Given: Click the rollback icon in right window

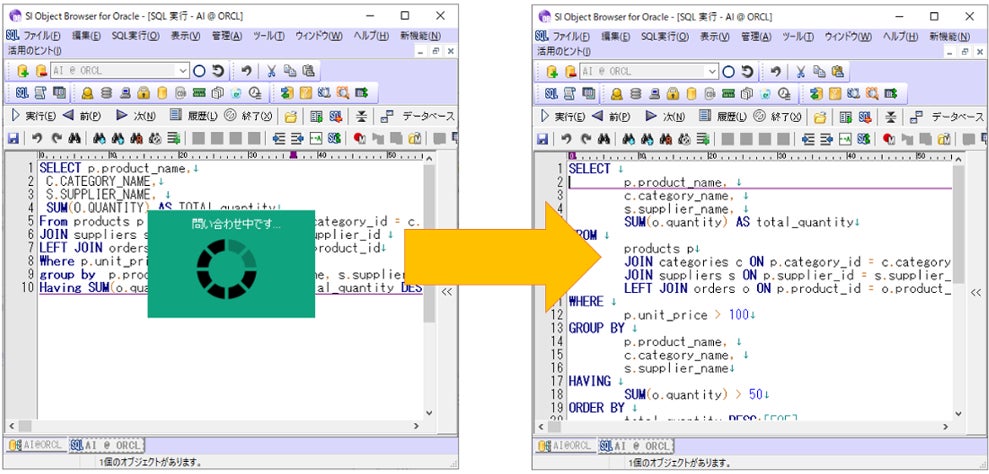Looking at the screenshot, I should point(747,71).
